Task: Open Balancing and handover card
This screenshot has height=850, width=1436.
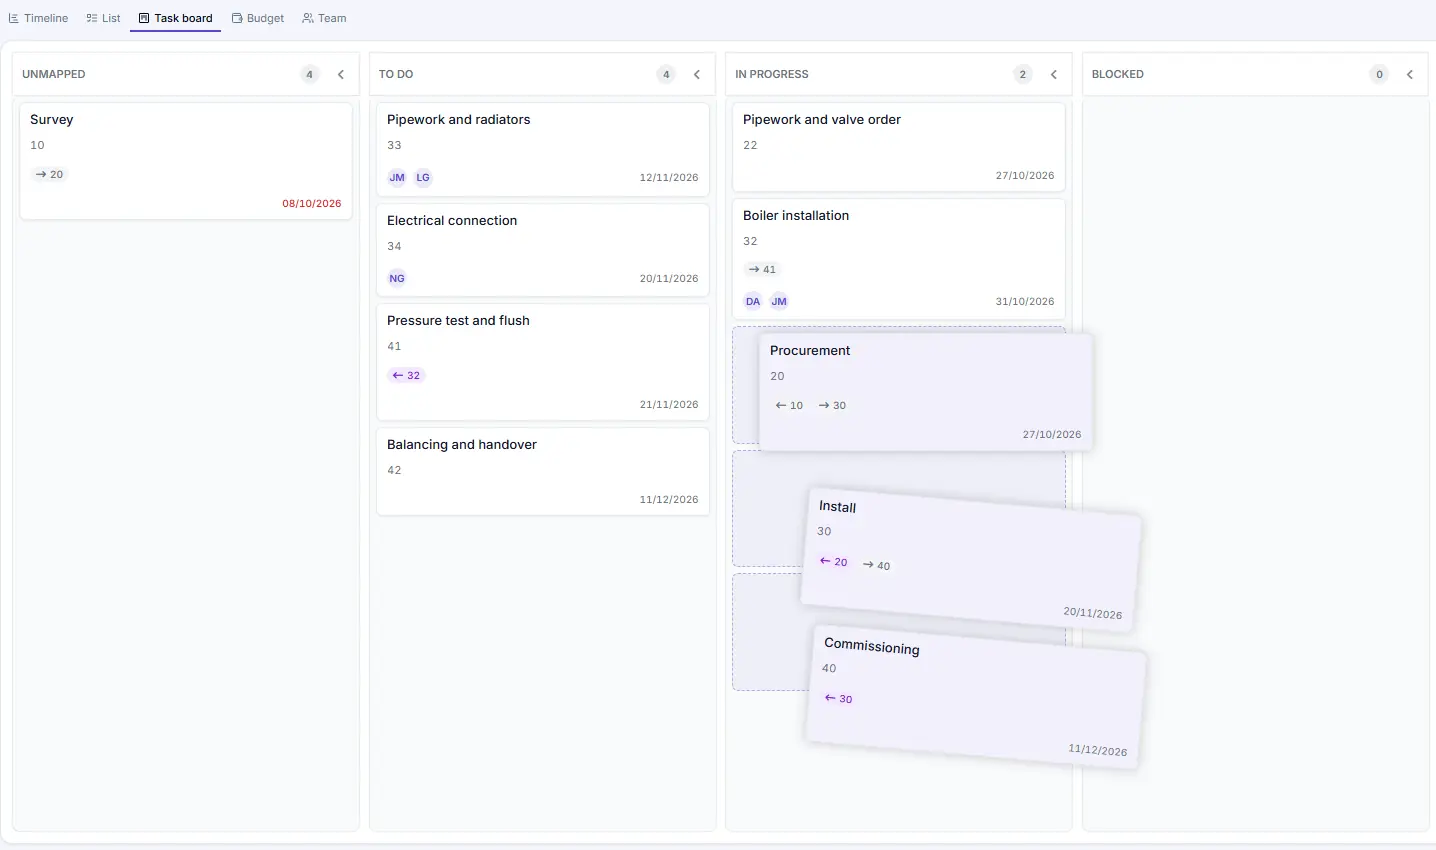Action: click(x=543, y=472)
